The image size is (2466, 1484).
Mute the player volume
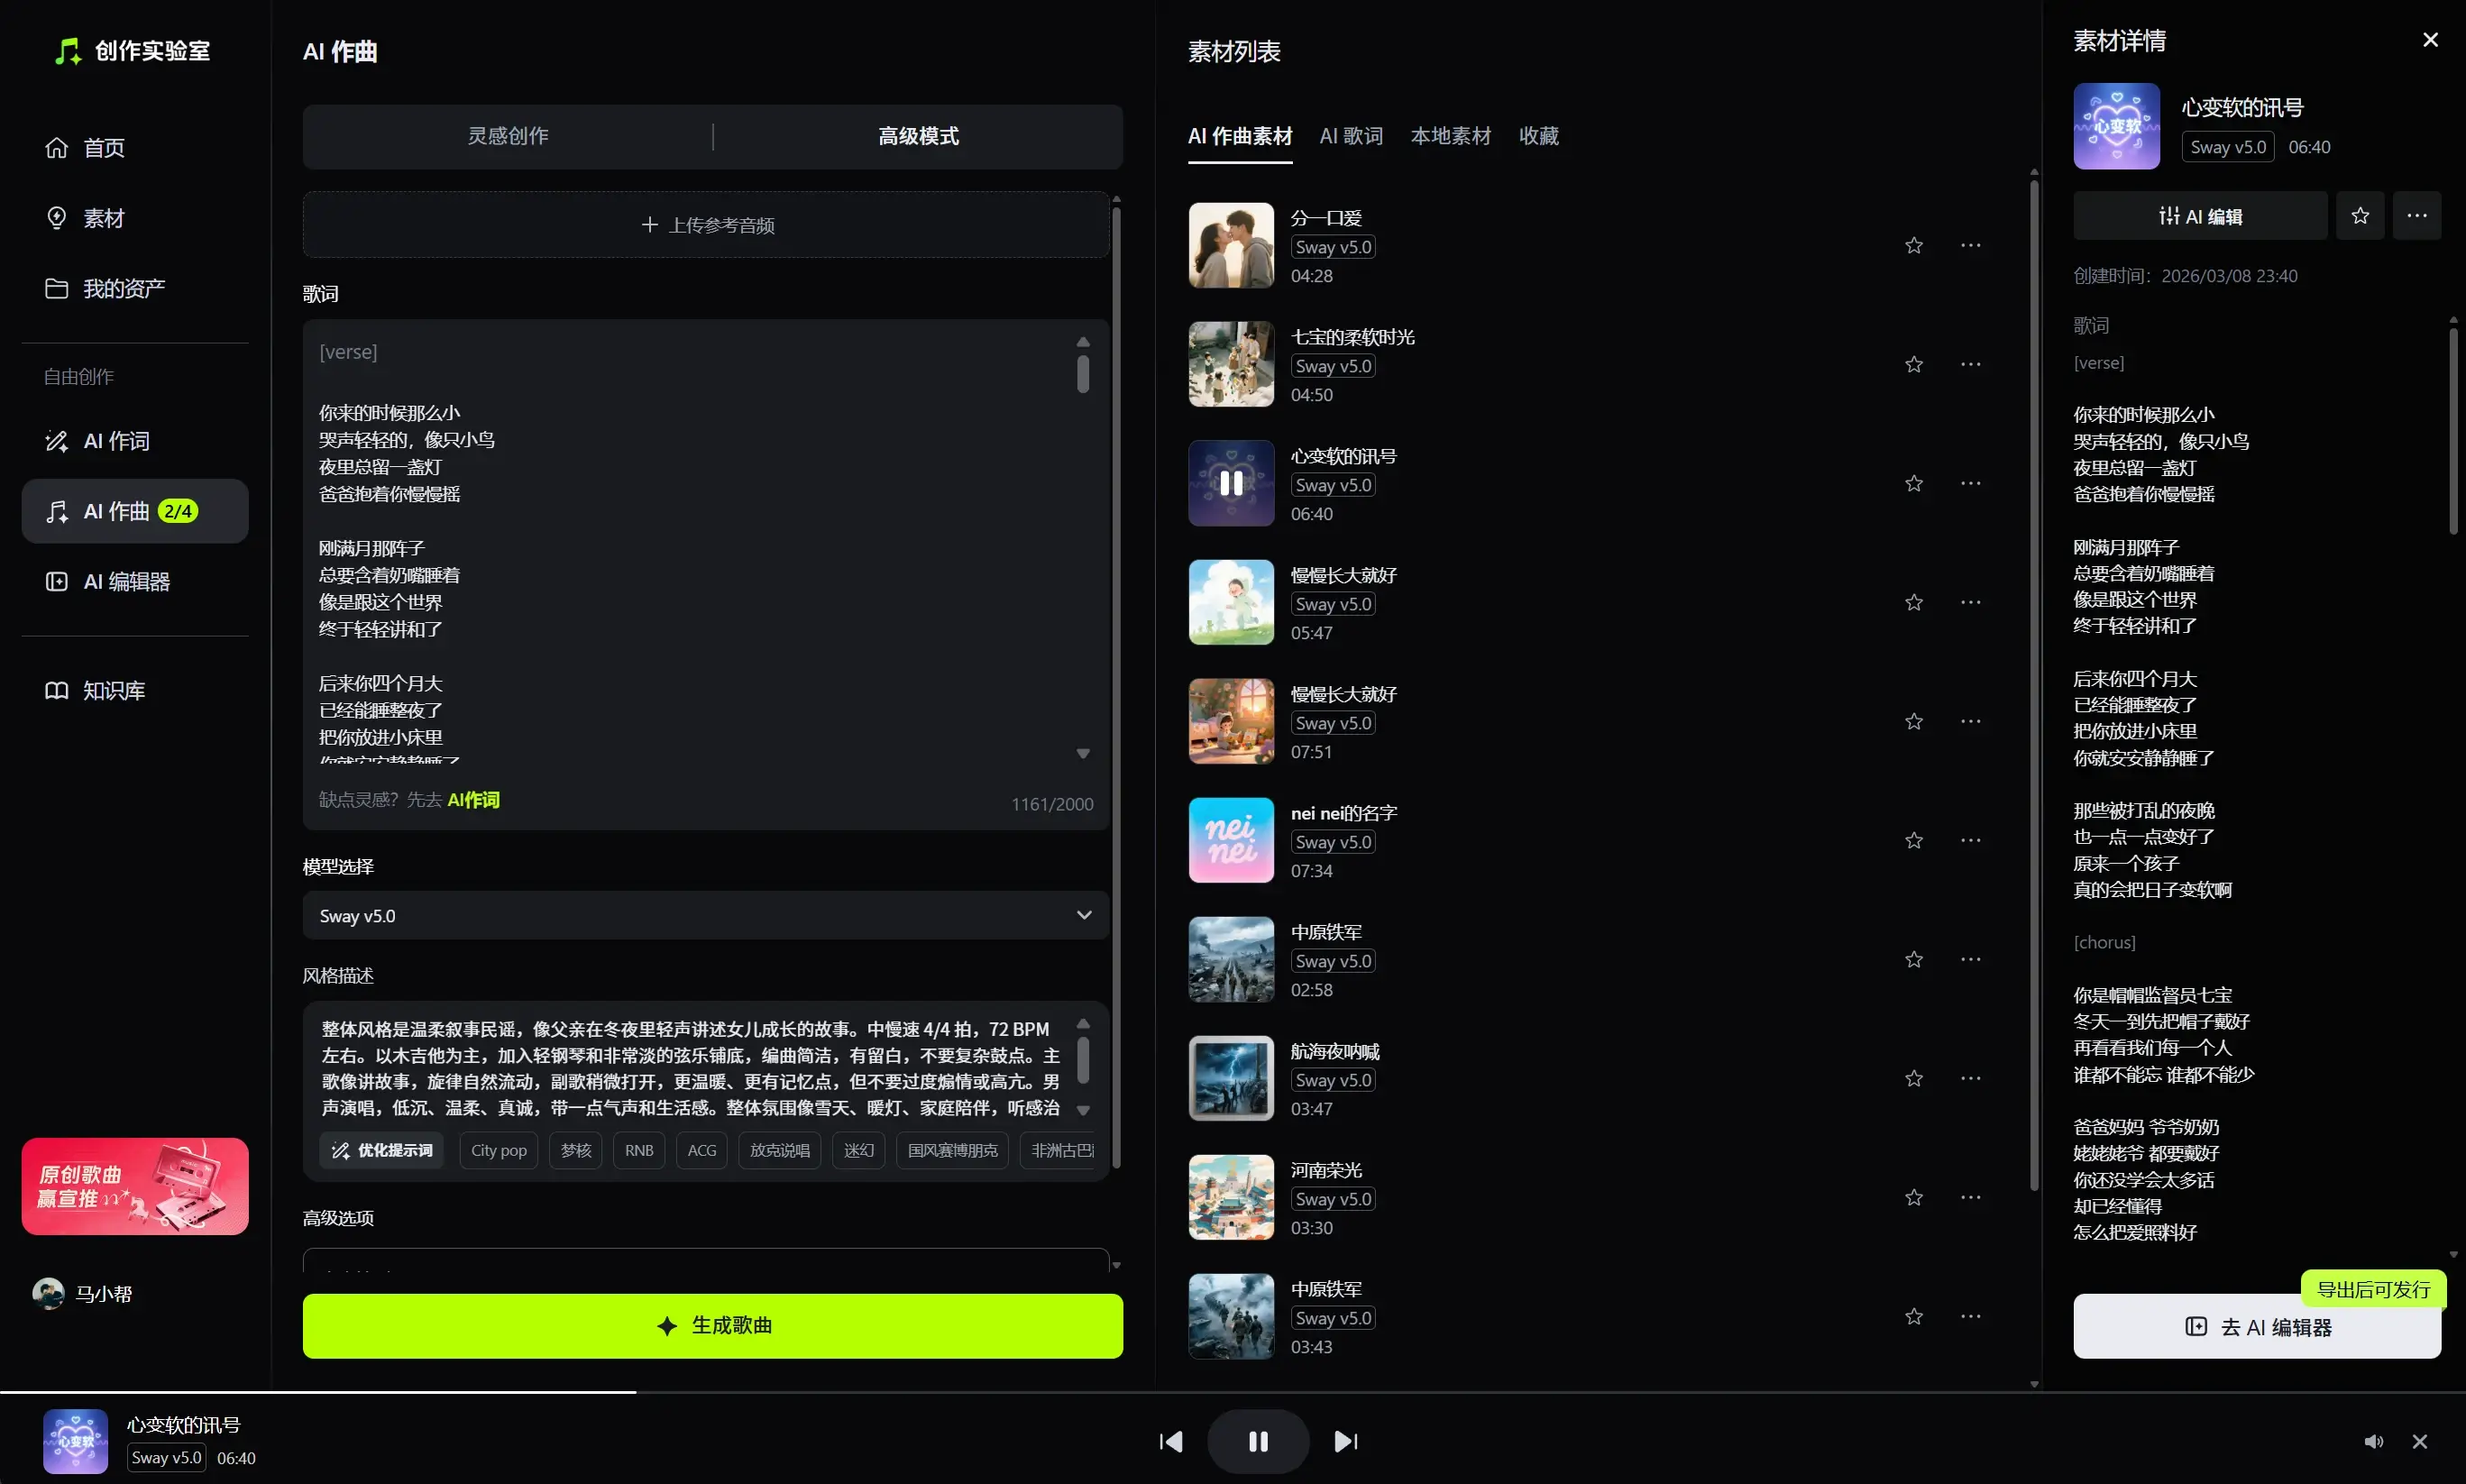coord(2373,1441)
